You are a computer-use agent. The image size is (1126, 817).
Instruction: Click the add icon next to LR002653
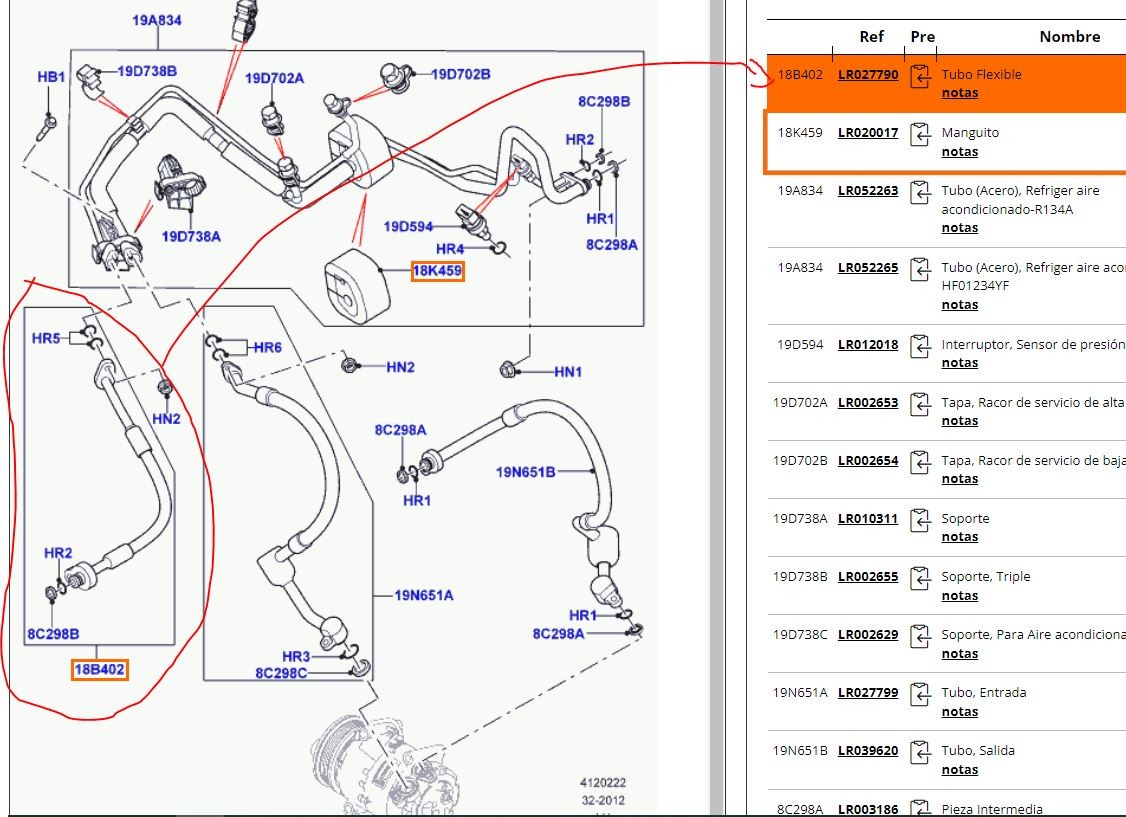click(921, 405)
